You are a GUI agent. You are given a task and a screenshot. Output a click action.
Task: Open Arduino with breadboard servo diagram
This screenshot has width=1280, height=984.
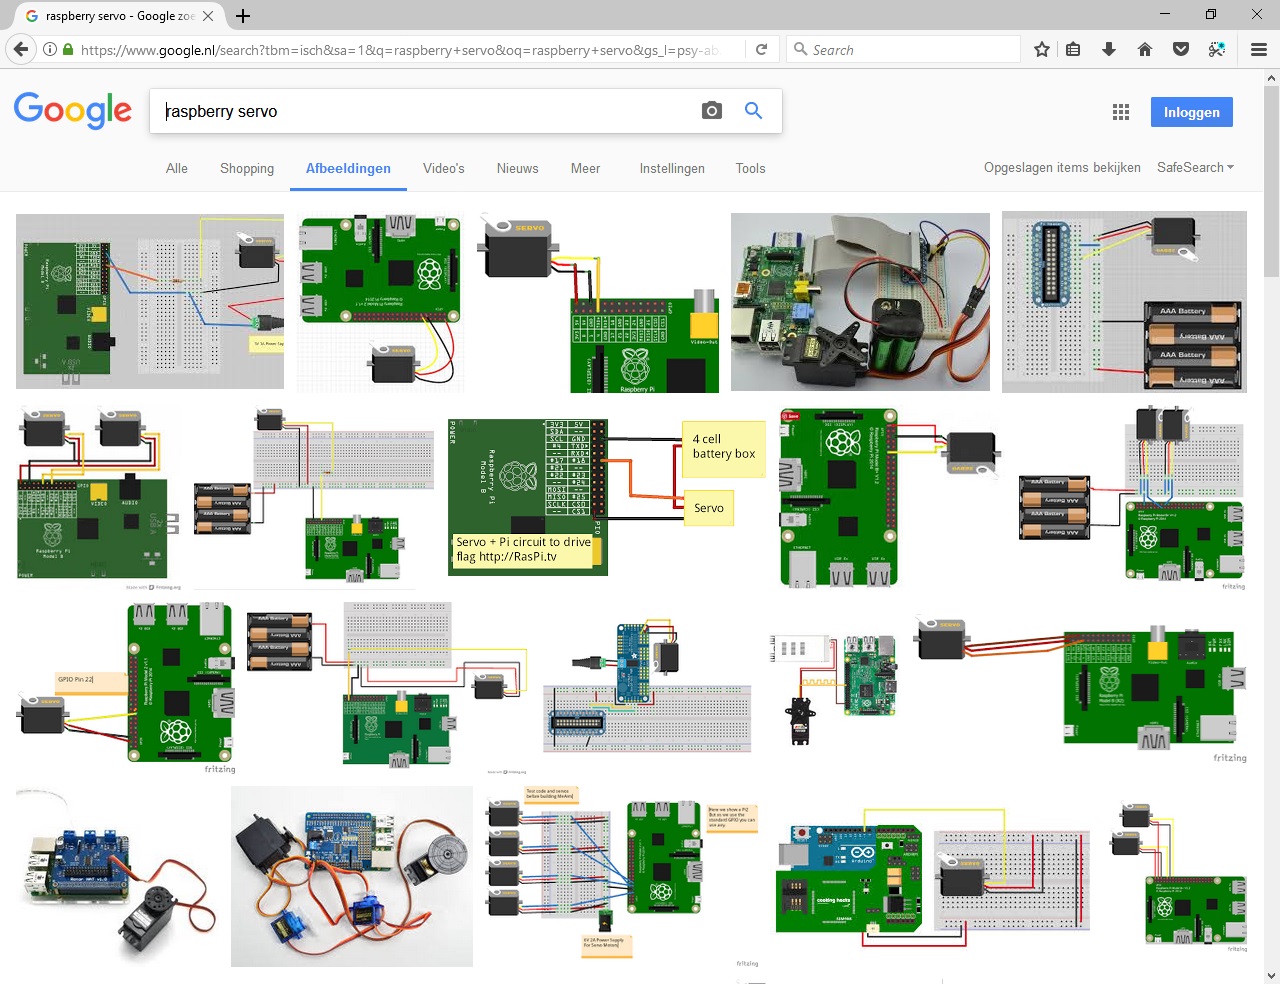[934, 884]
